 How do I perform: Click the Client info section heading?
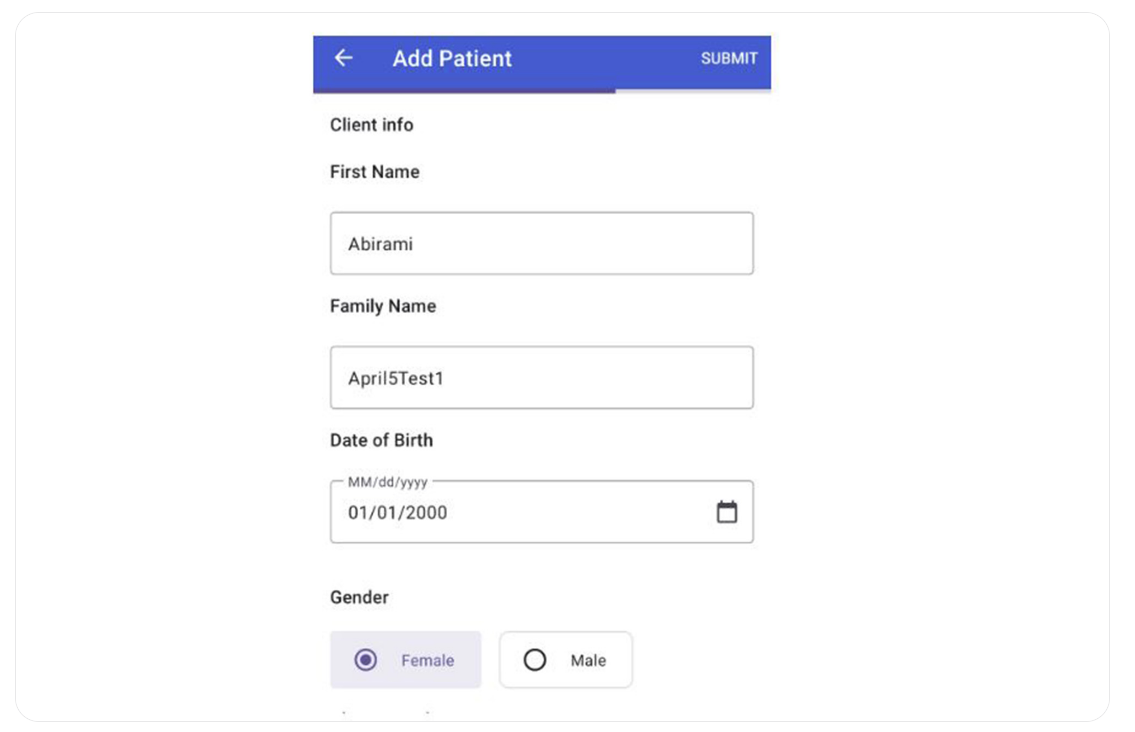coord(372,125)
